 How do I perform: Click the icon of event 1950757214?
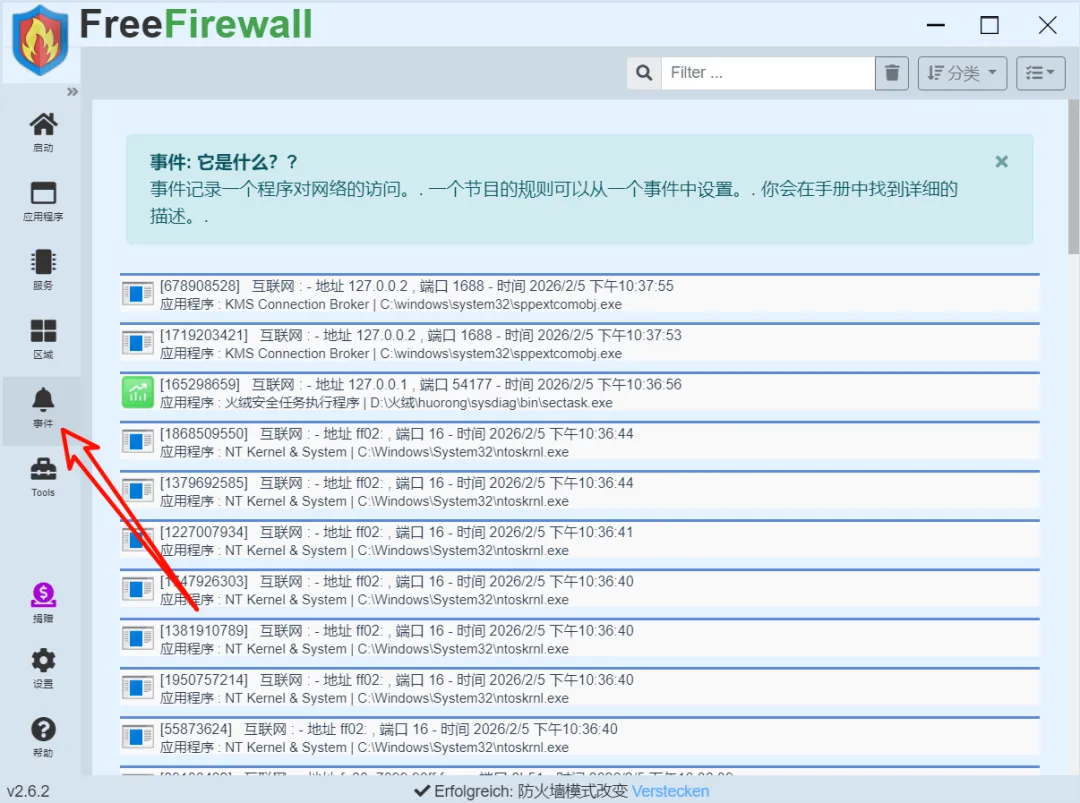point(138,687)
